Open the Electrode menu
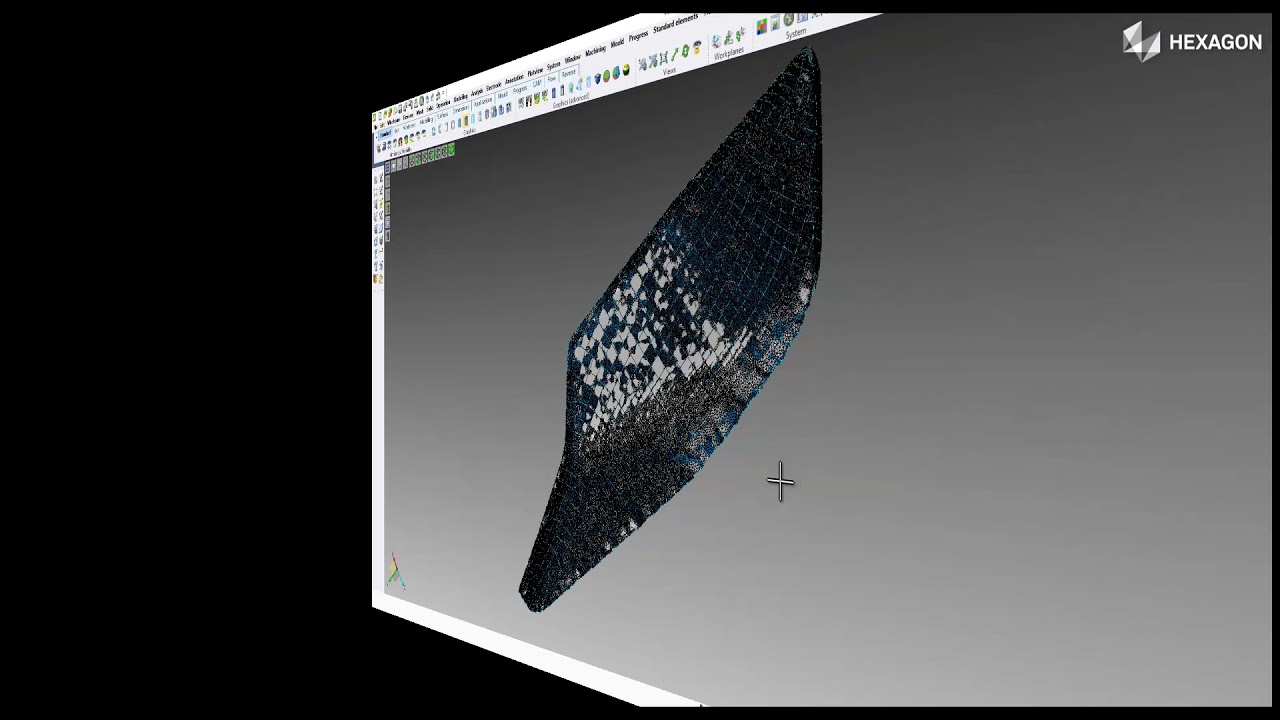The width and height of the screenshot is (1280, 720). (x=493, y=87)
